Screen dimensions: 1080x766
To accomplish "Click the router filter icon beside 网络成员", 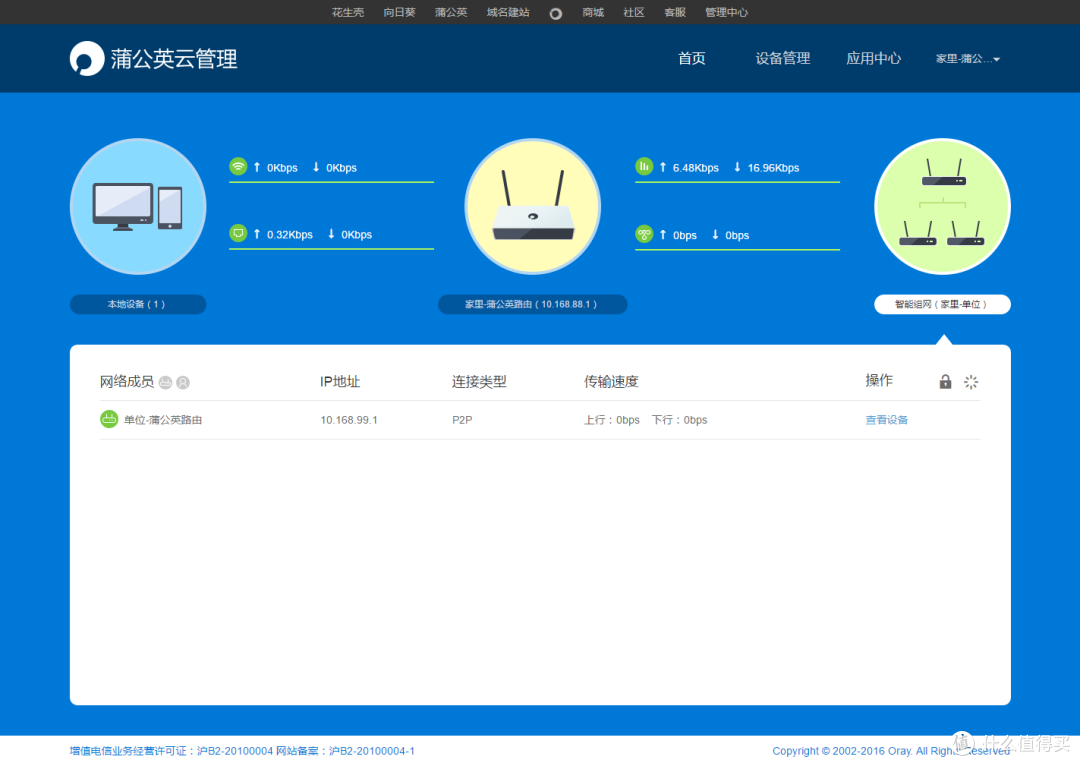I will (x=165, y=382).
